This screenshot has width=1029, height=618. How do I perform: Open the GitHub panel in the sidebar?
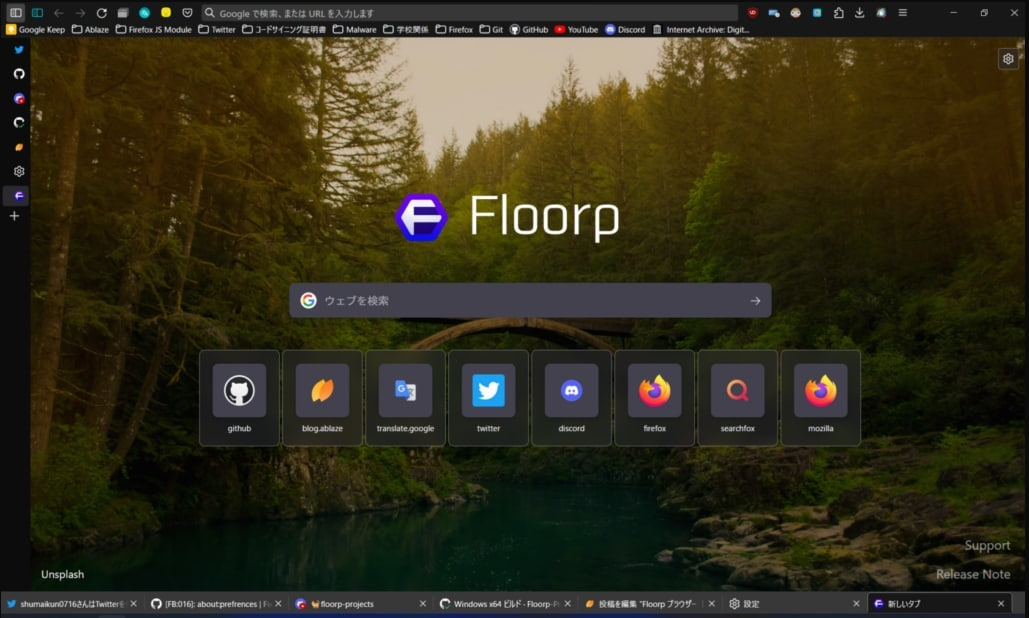tap(18, 74)
